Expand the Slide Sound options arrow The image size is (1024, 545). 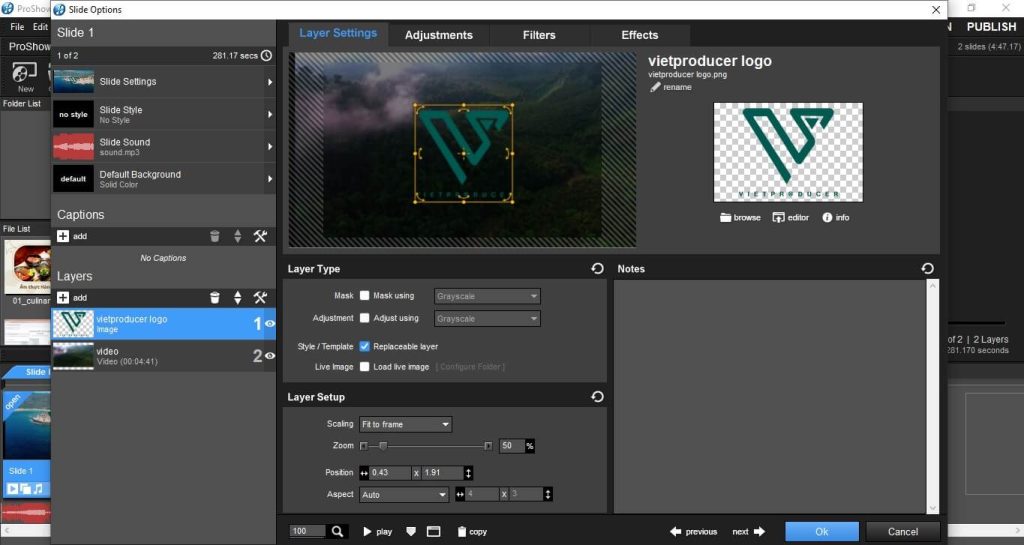tap(270, 147)
